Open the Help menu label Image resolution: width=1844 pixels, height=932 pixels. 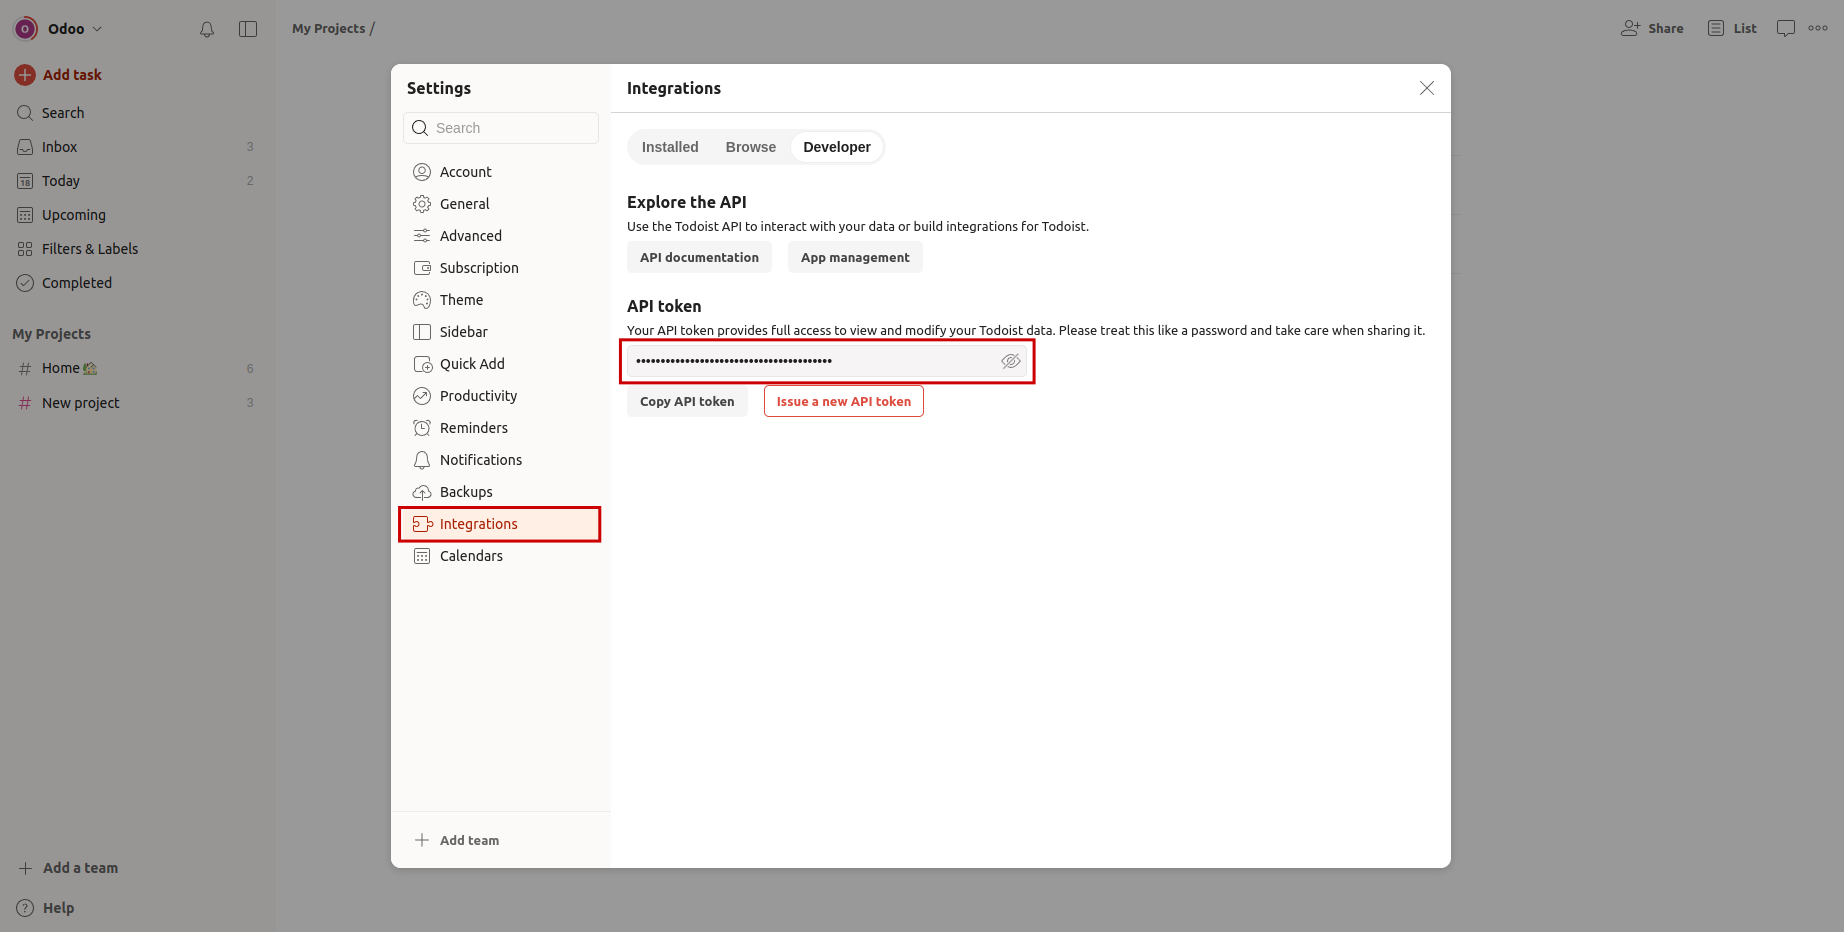click(58, 908)
